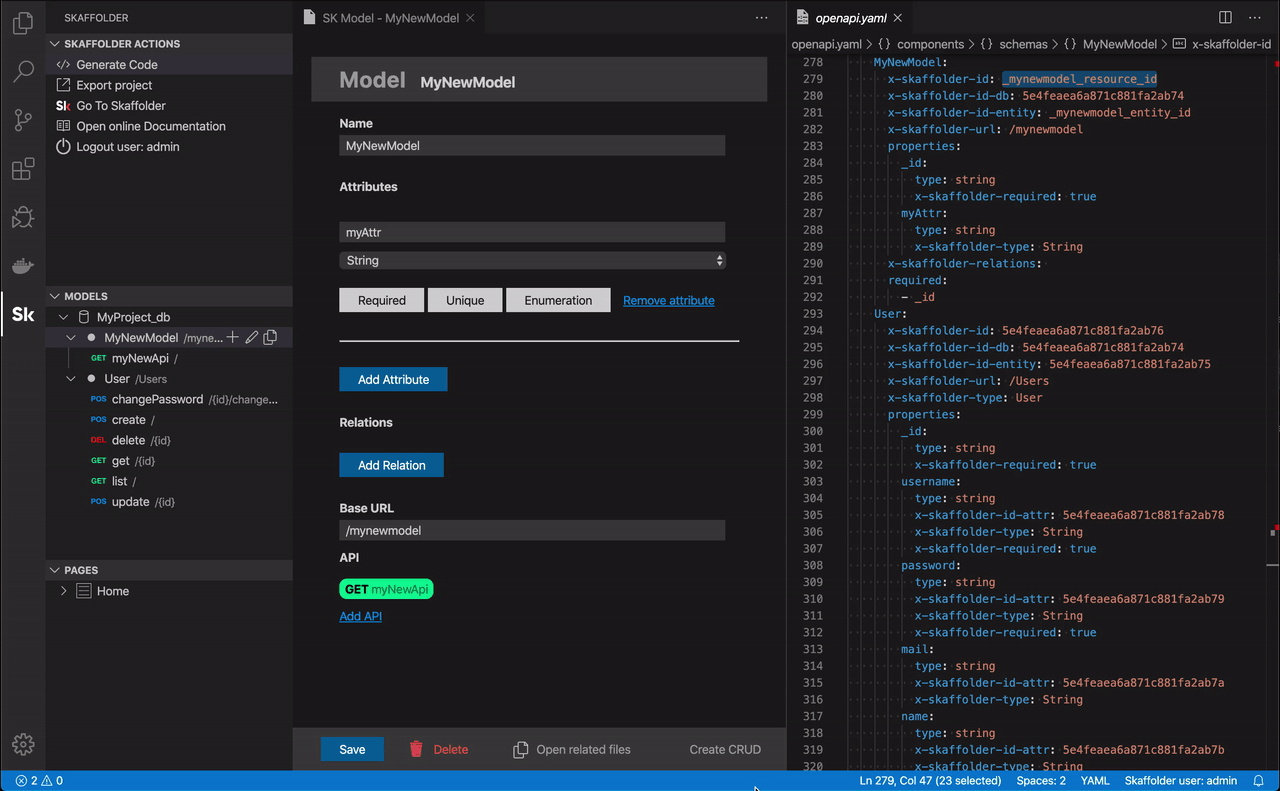Open the Add API link

[x=360, y=616]
